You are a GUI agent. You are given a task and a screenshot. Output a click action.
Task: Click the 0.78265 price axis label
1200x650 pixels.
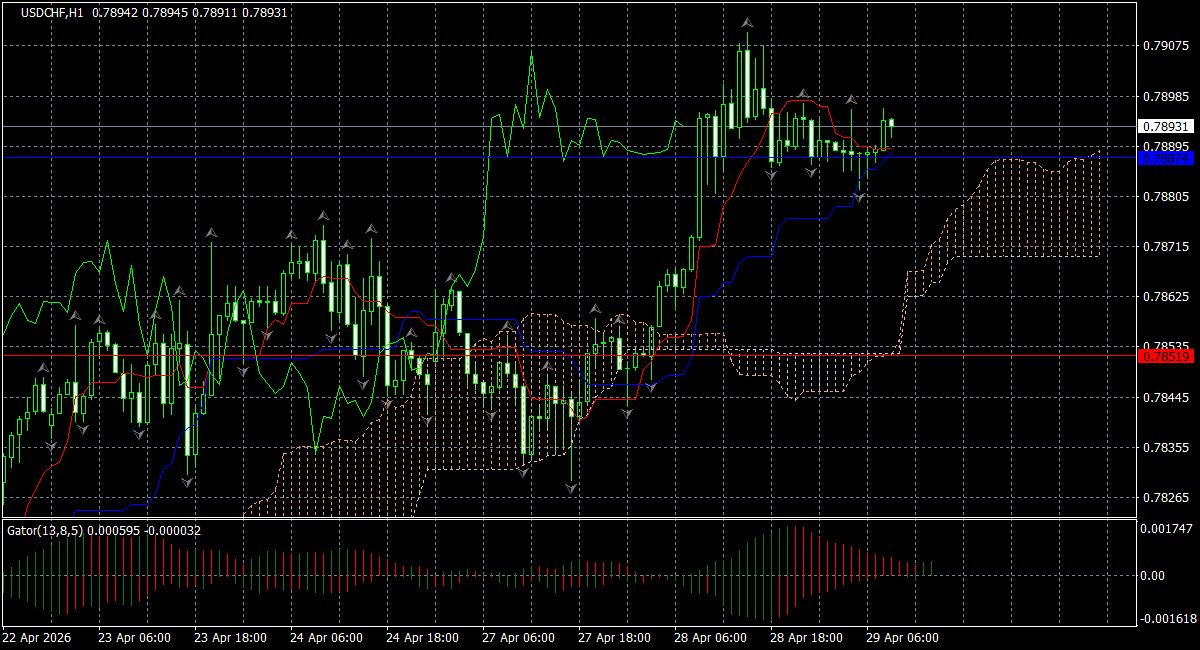[x=1165, y=498]
